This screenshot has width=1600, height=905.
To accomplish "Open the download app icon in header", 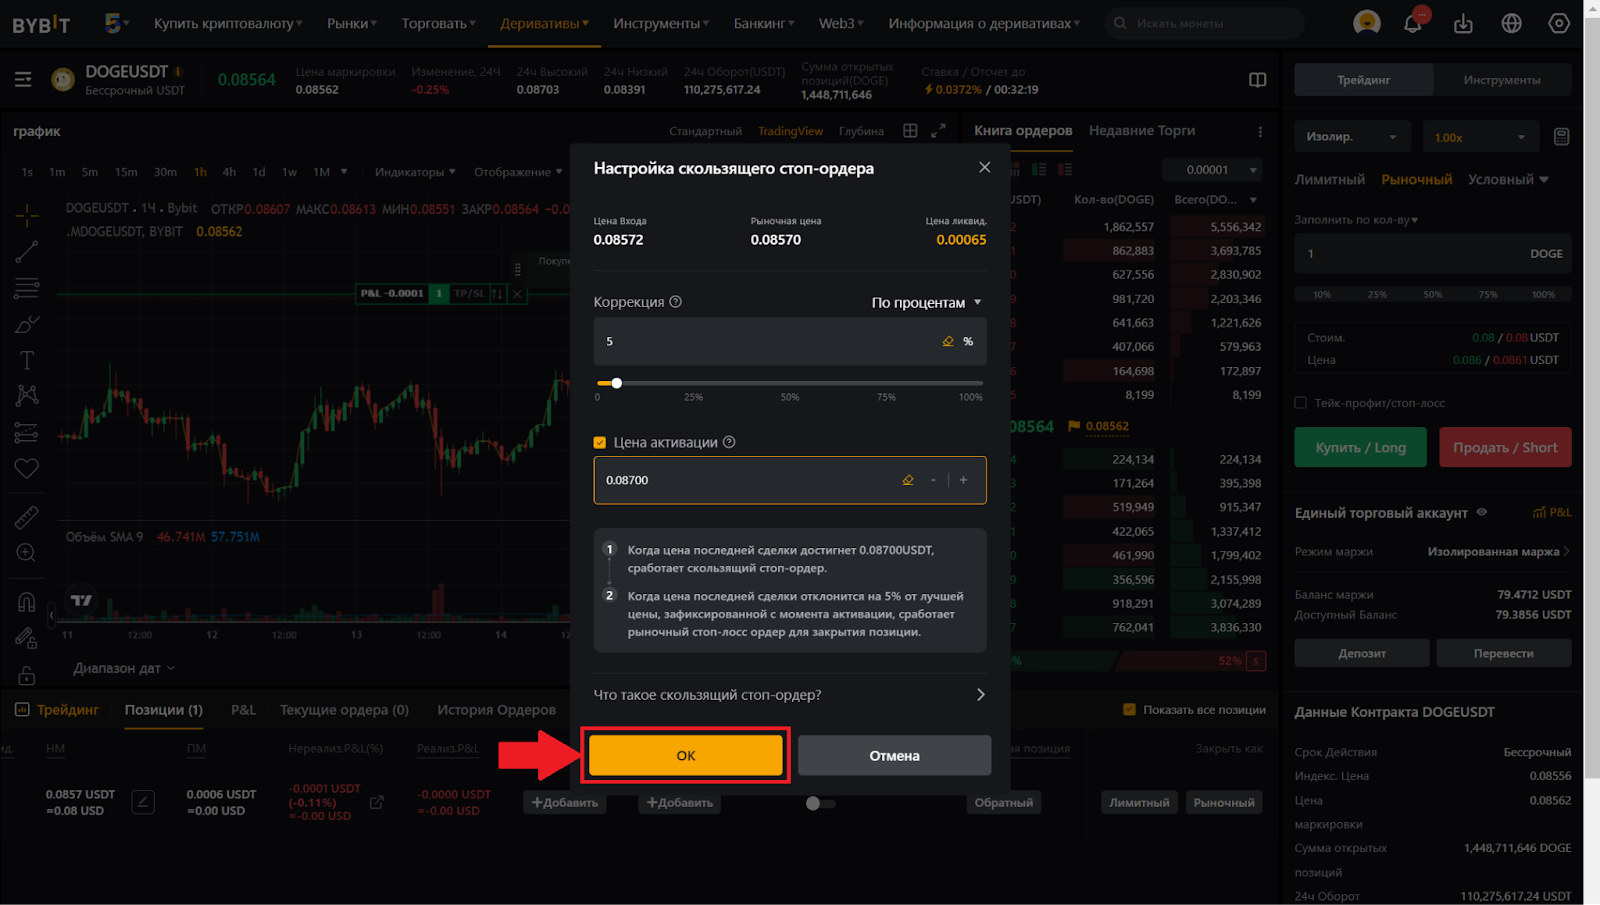I will coord(1463,23).
